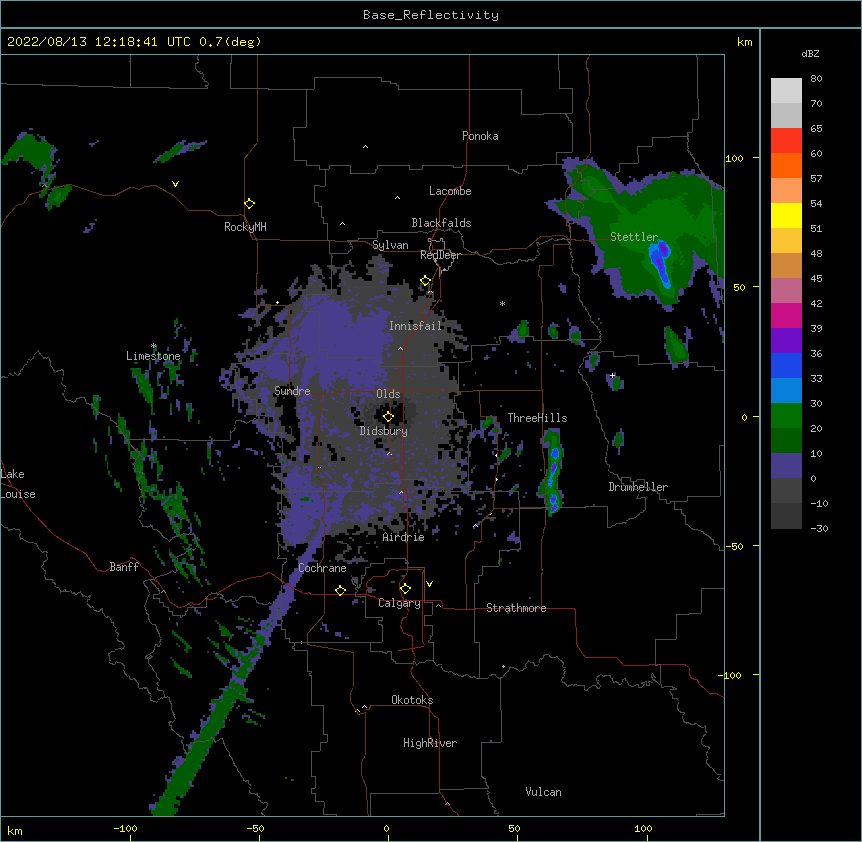862x842 pixels.
Task: Click the Cochrane label
Action: tap(322, 568)
